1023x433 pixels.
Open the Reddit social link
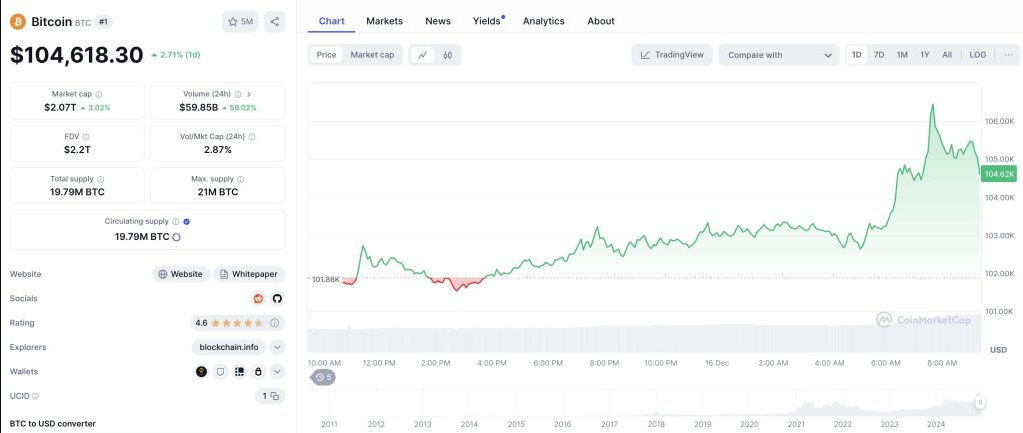pos(258,299)
